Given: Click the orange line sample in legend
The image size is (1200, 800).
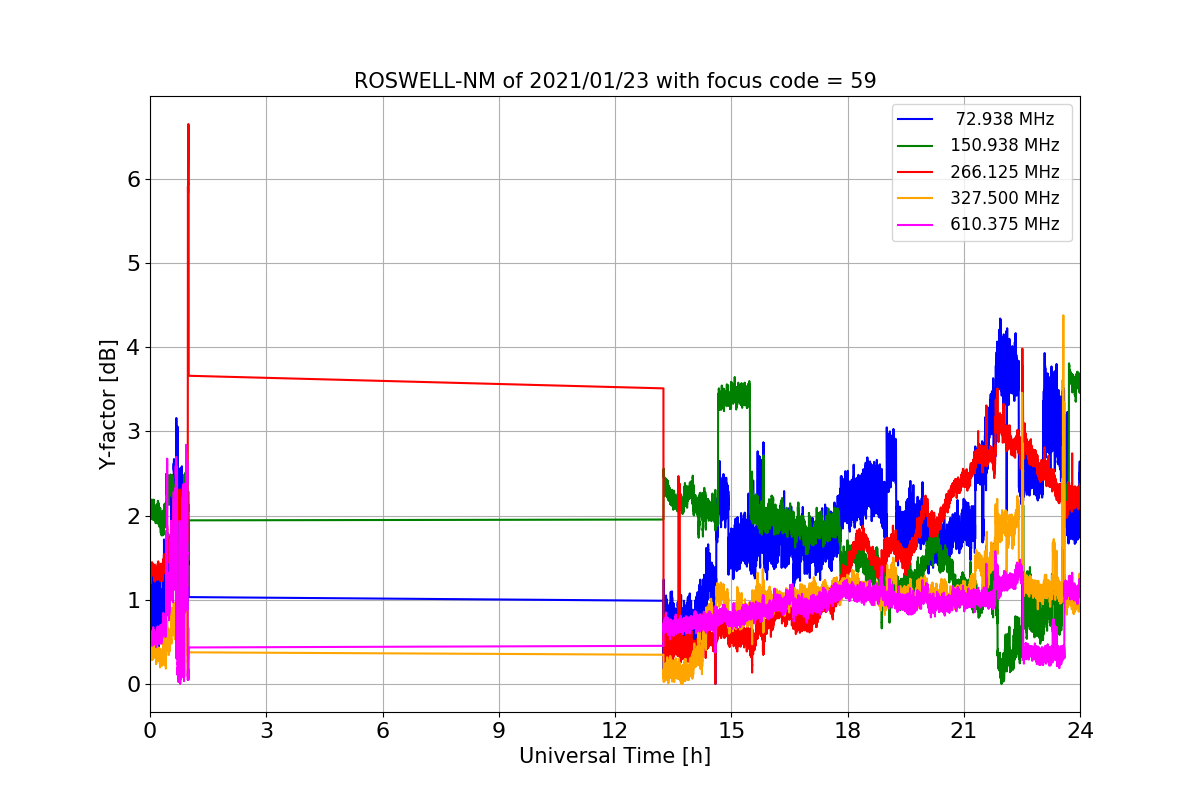Looking at the screenshot, I should click(x=916, y=198).
